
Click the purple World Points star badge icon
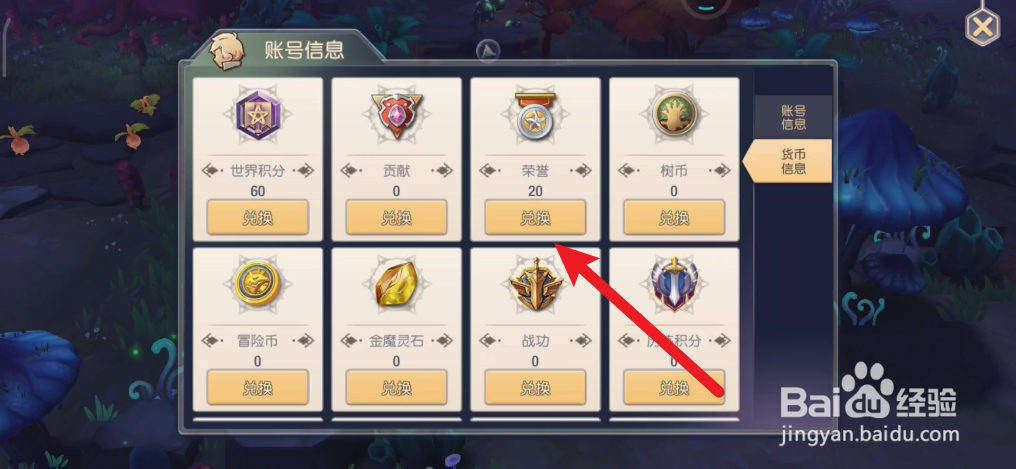[257, 117]
